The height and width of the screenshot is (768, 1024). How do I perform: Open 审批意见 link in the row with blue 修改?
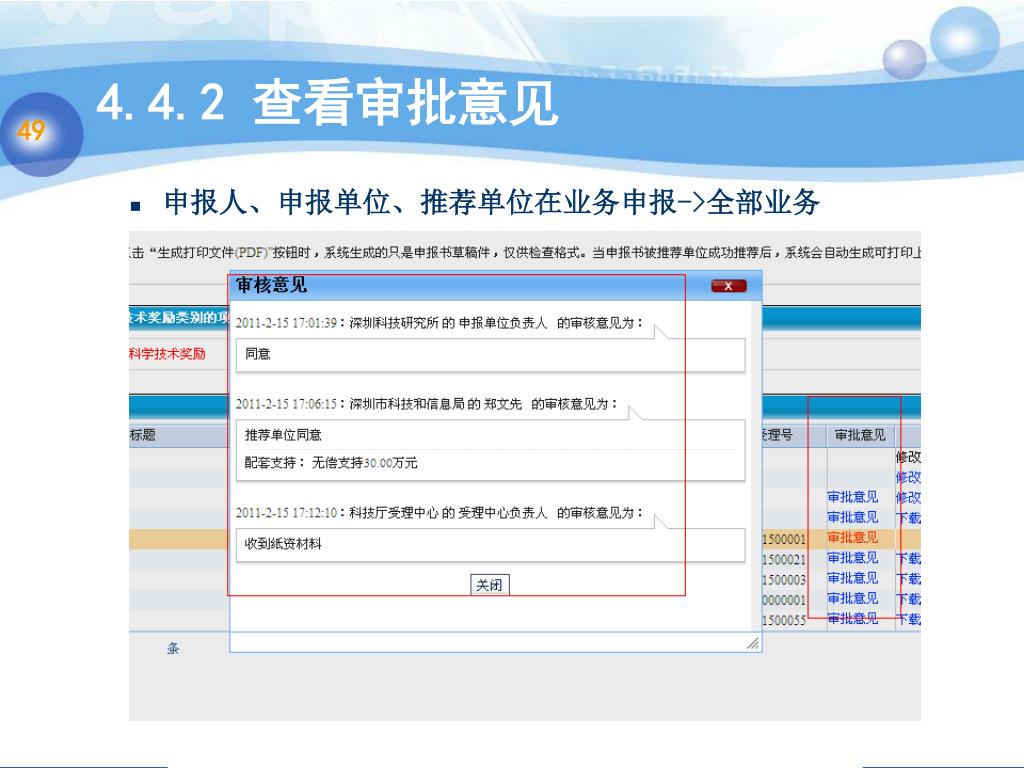pos(852,497)
